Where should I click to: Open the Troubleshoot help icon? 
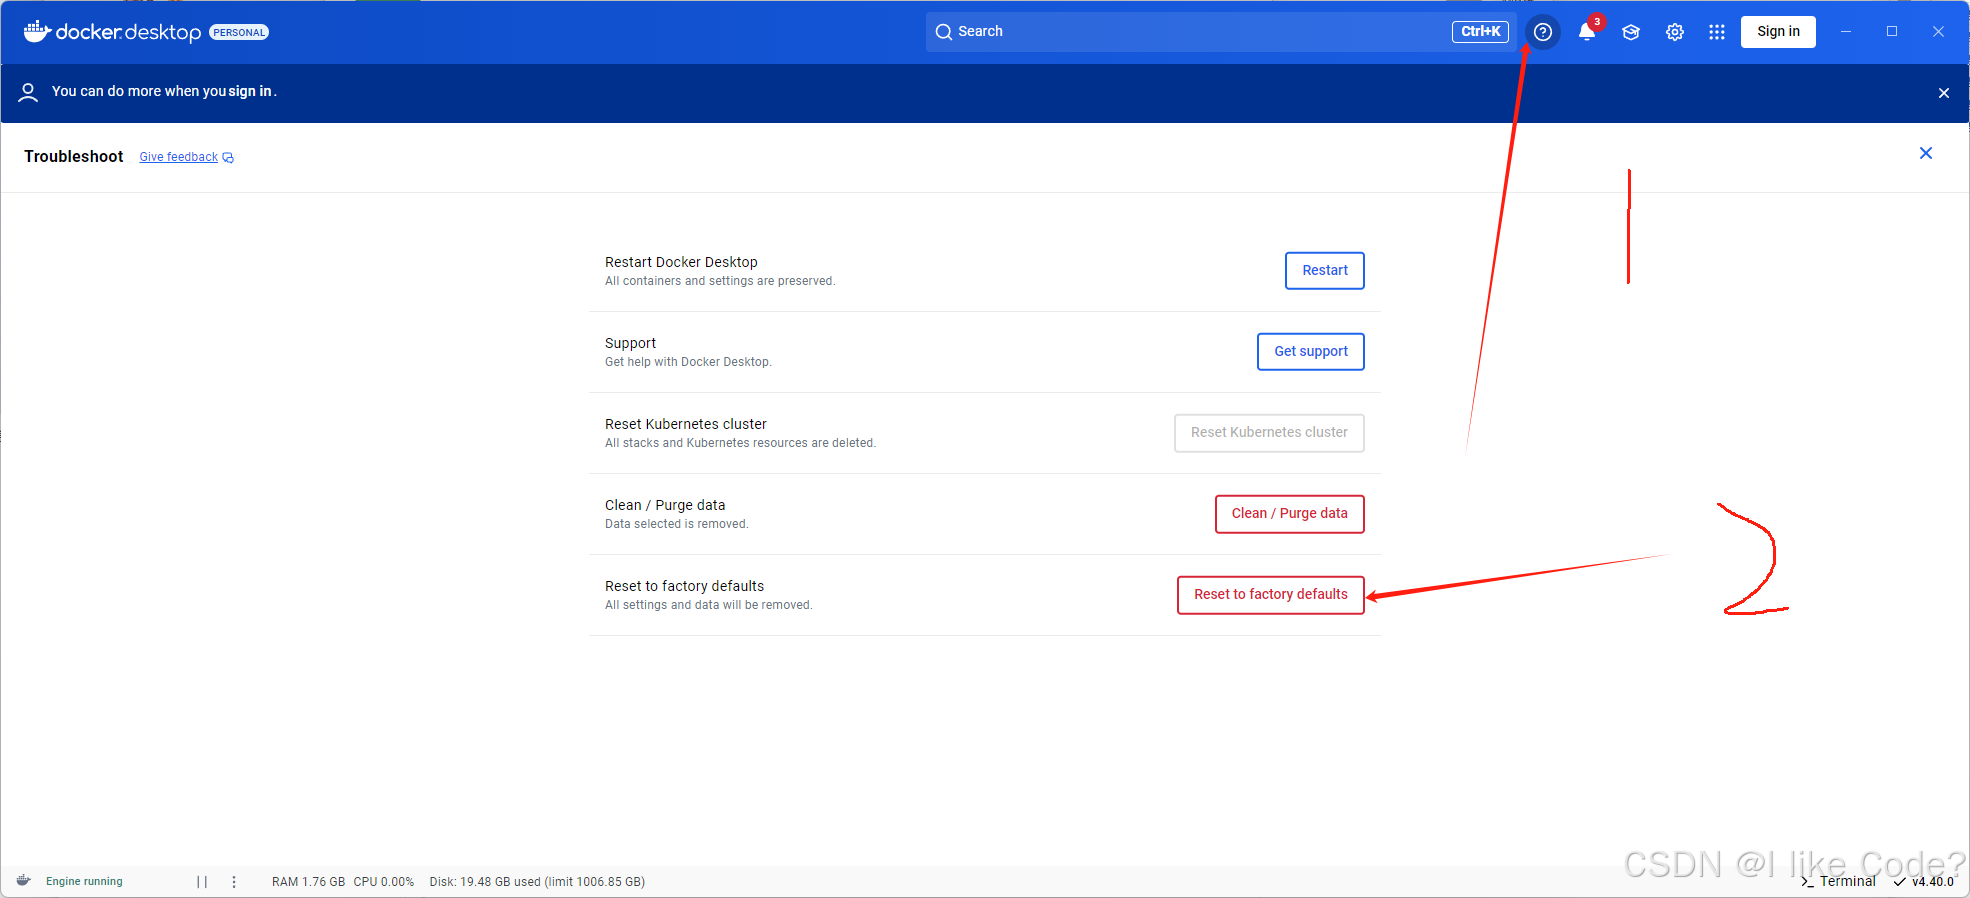[x=1542, y=32]
